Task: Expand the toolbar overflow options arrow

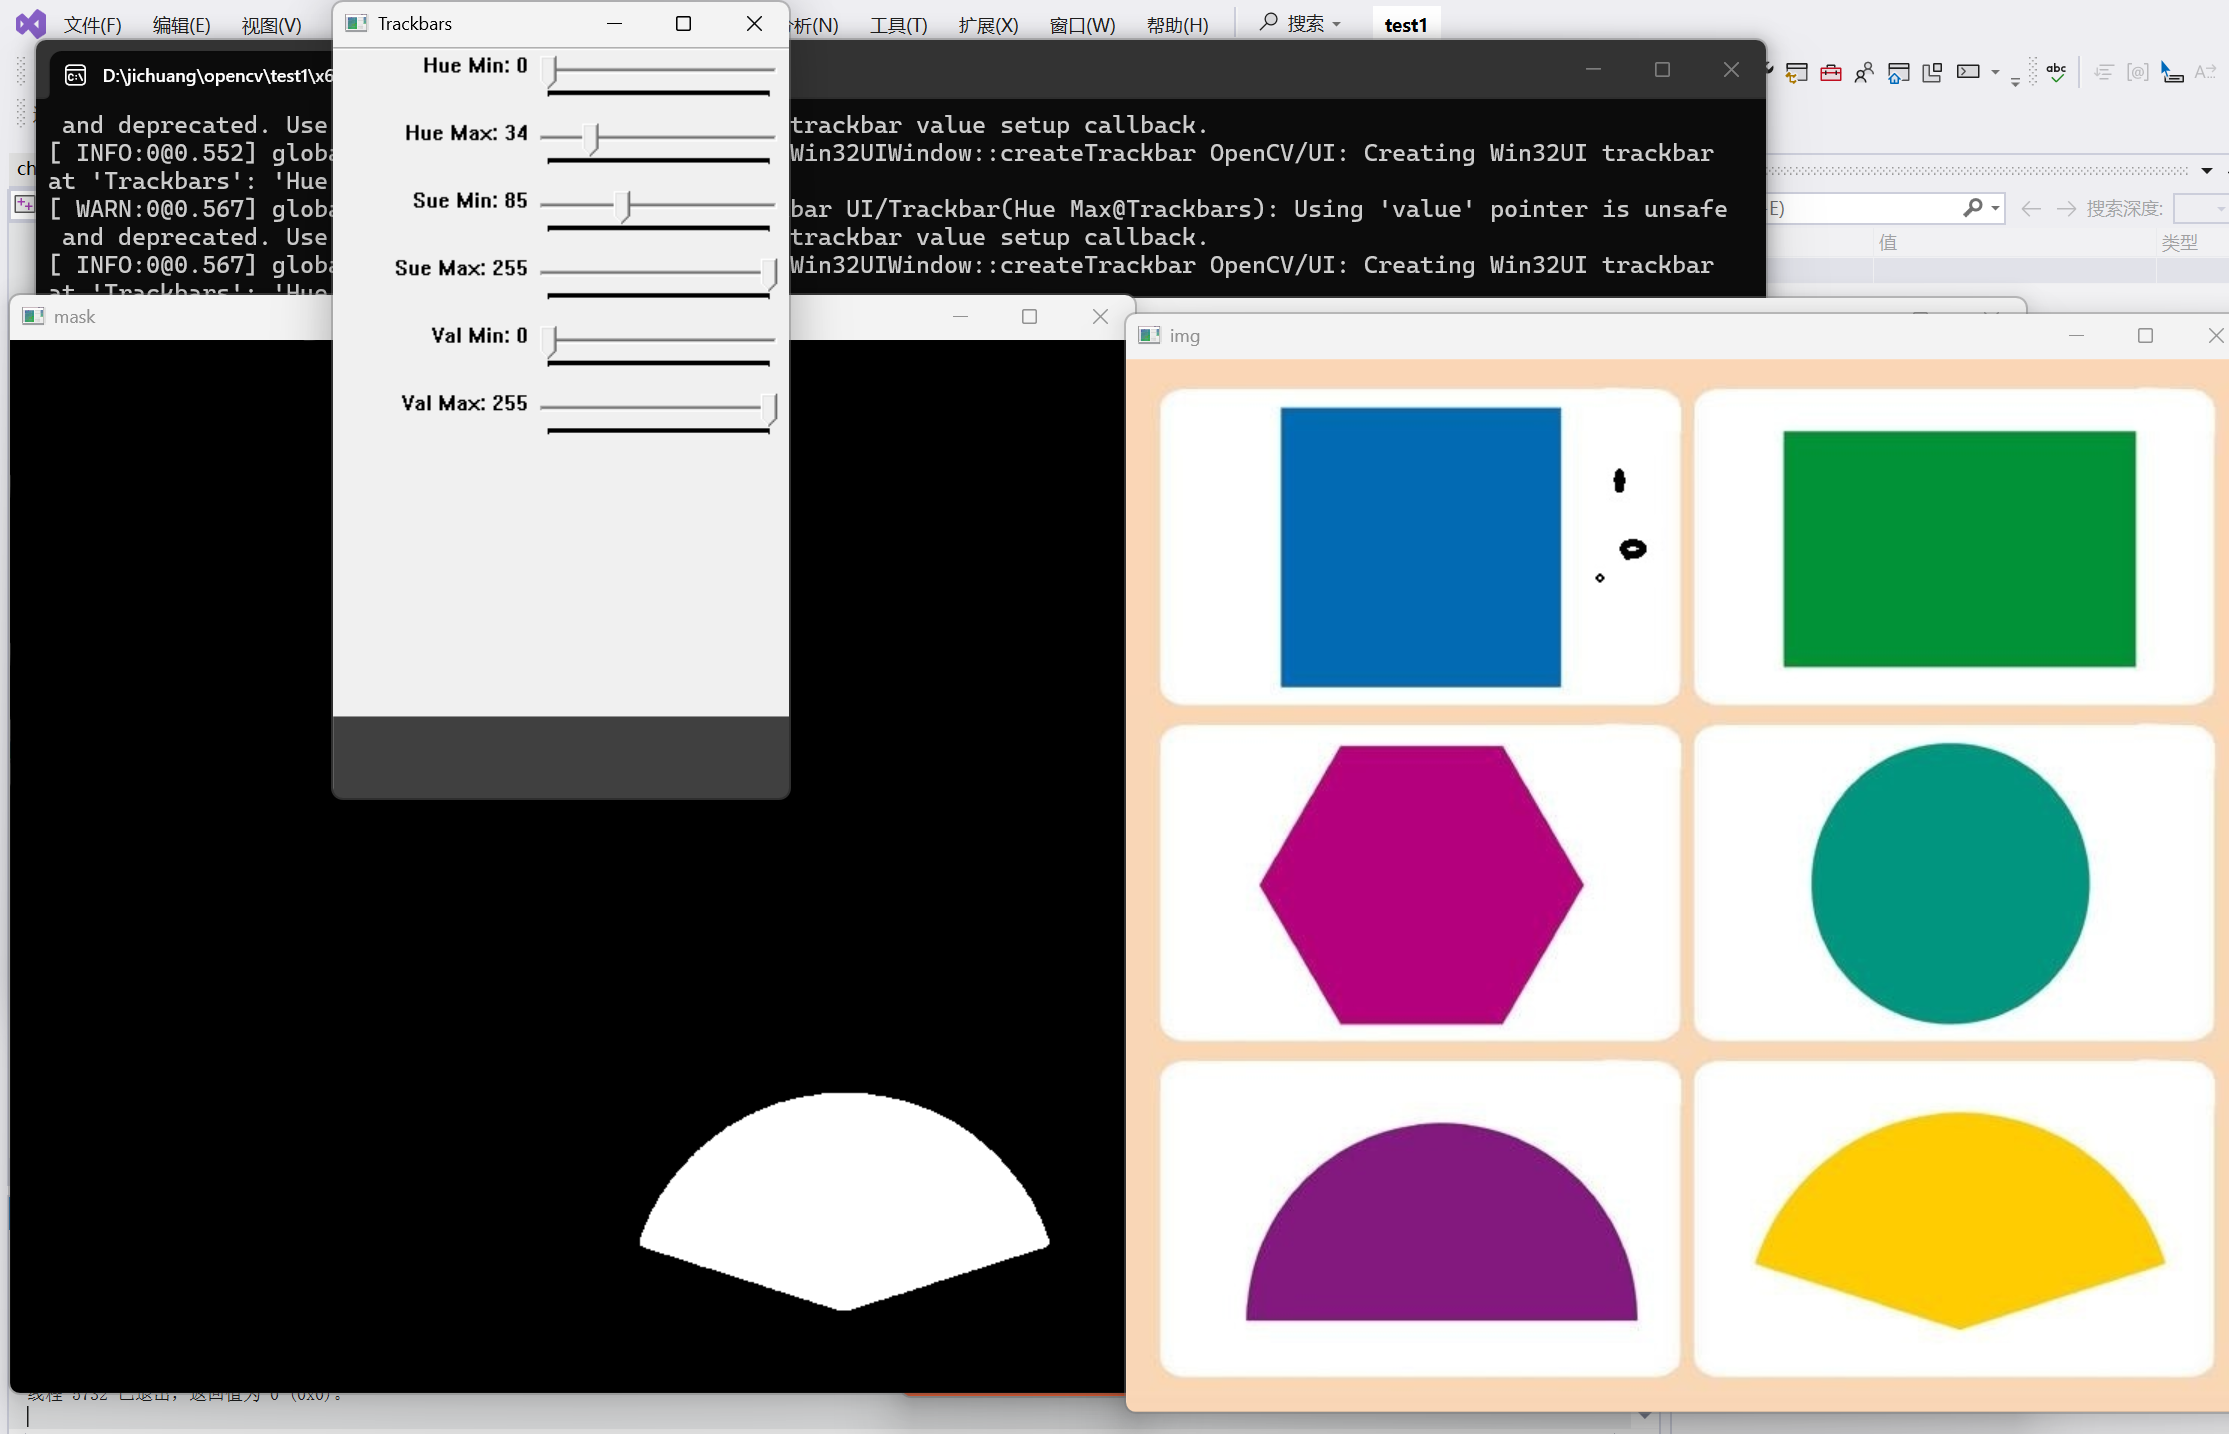Action: click(x=2015, y=82)
